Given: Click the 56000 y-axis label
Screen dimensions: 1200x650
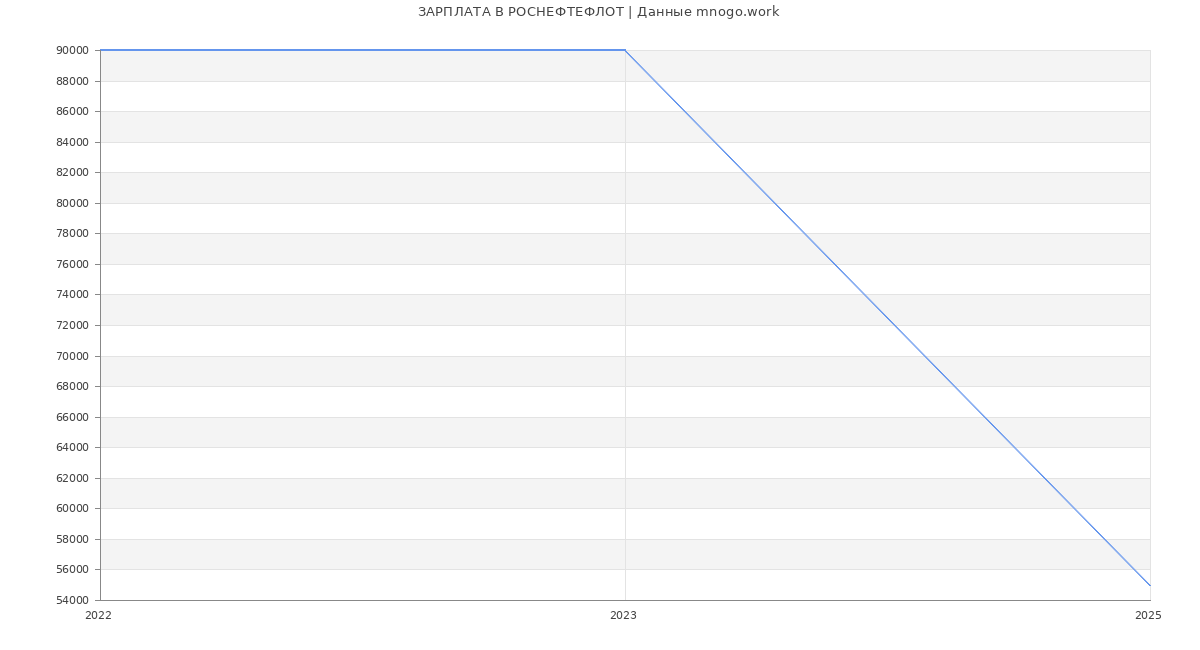Looking at the screenshot, I should 73,569.
